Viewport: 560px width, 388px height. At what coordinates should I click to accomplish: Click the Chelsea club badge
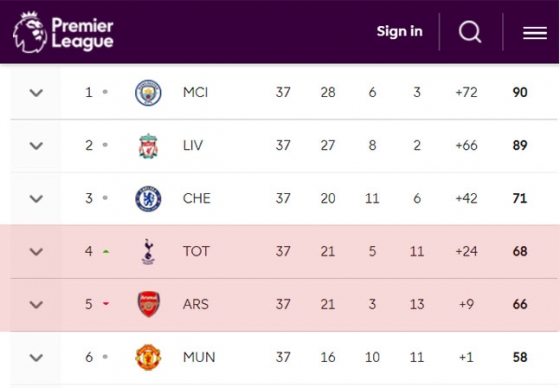[148, 199]
